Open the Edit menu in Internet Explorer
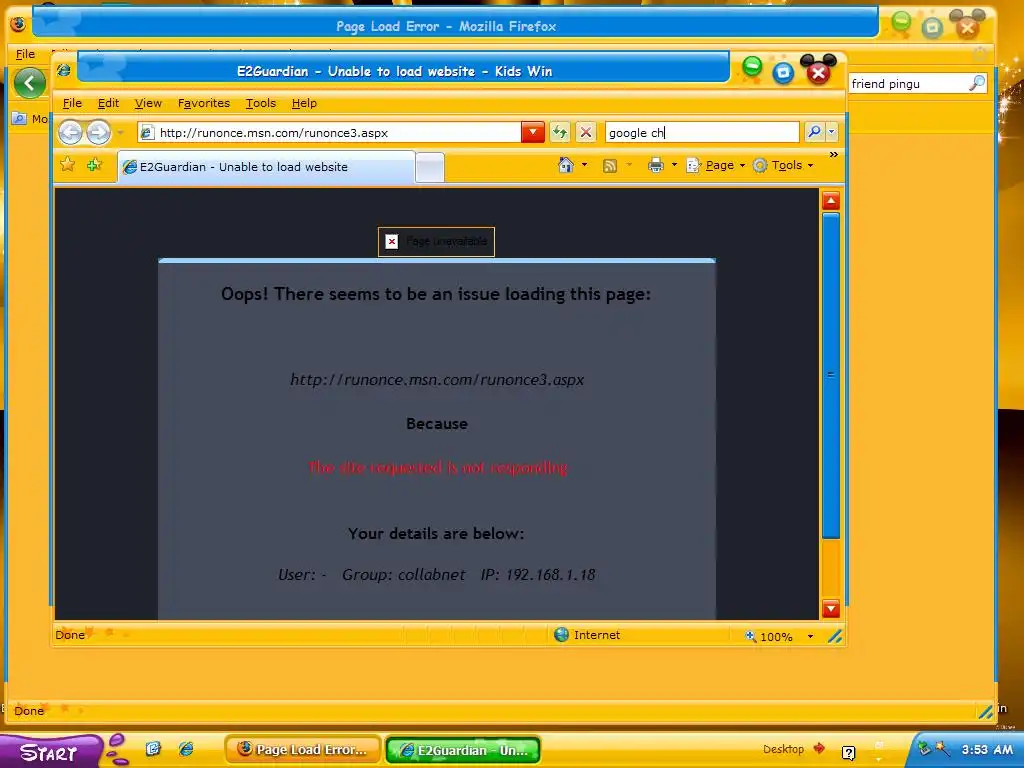 tap(108, 103)
